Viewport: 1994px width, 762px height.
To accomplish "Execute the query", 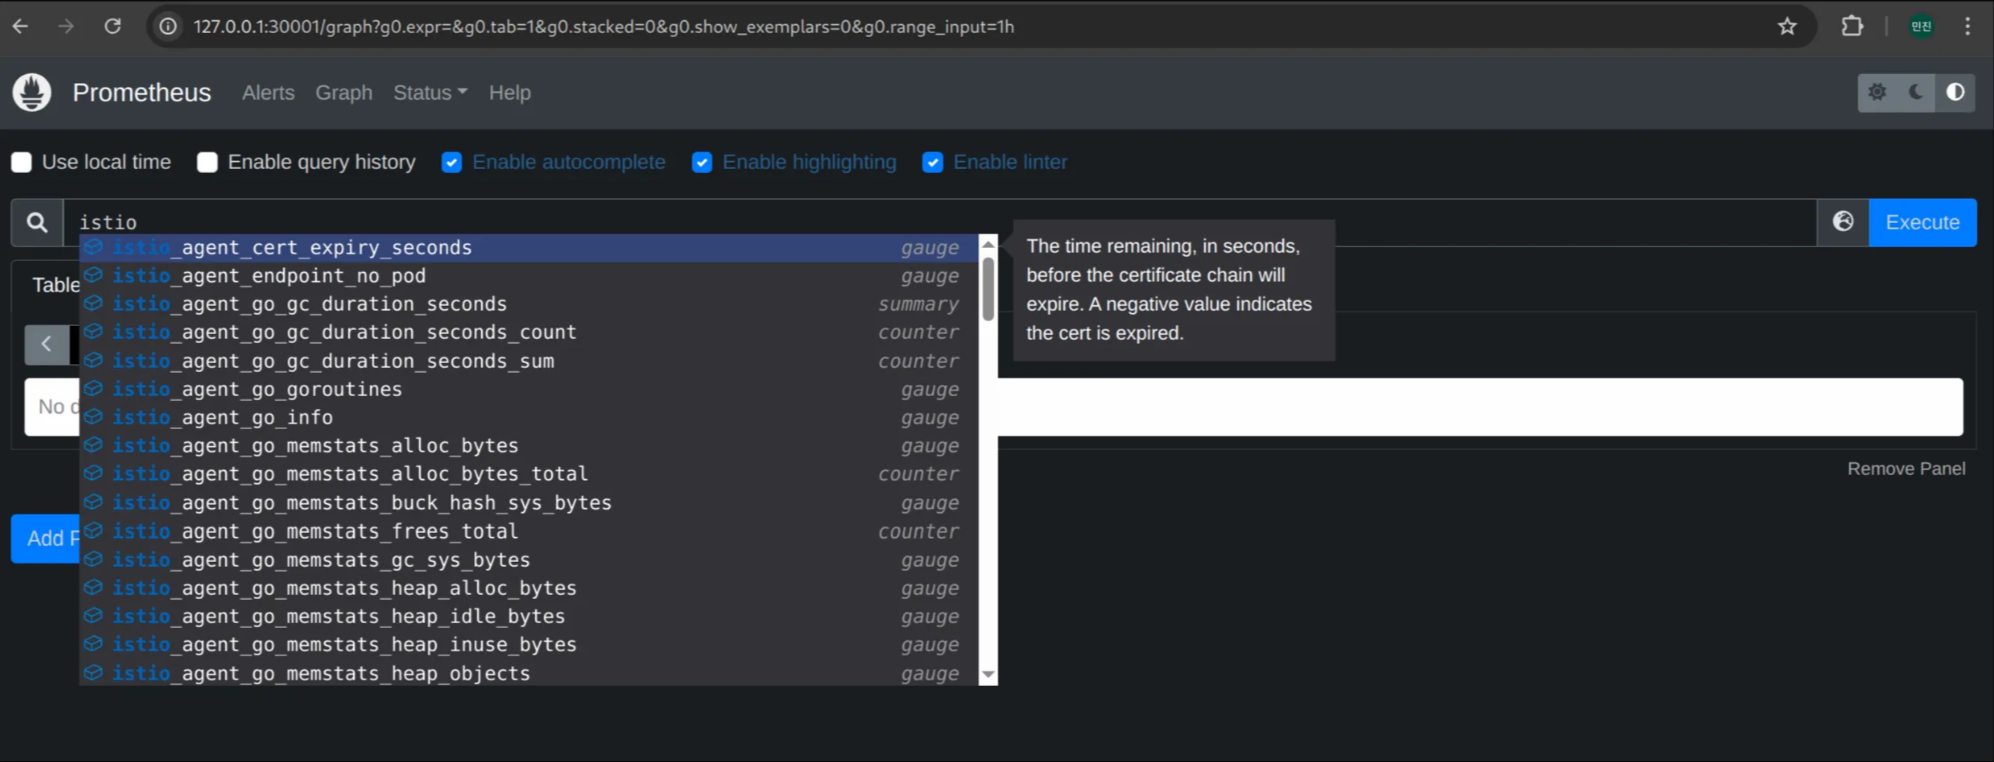I will (x=1922, y=222).
